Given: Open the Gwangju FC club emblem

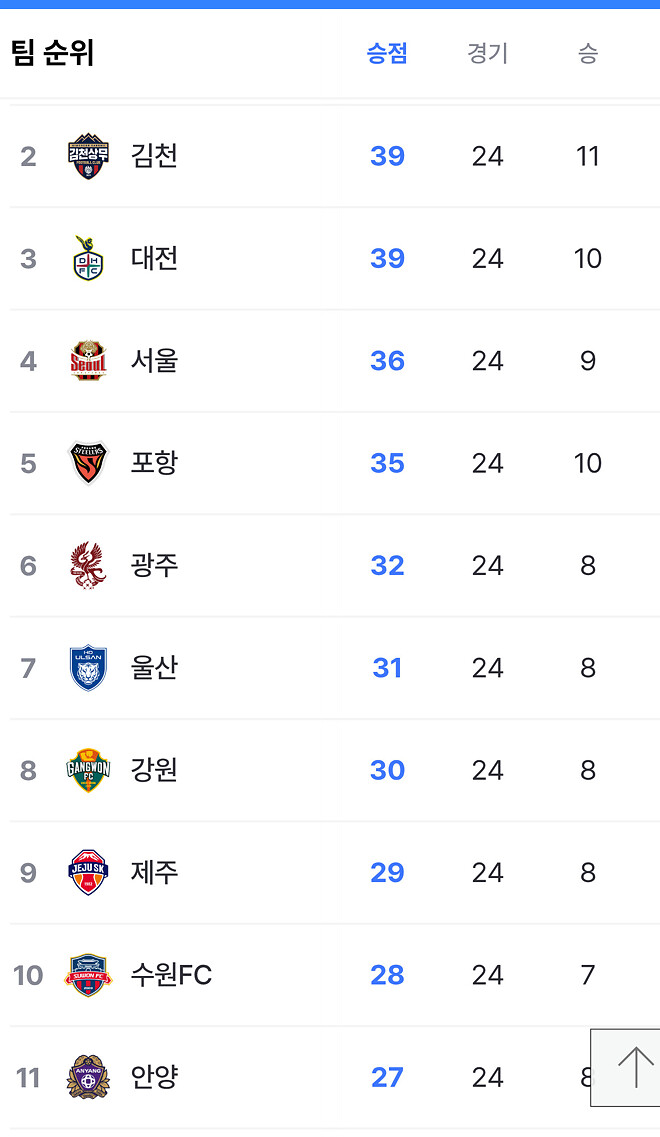Looking at the screenshot, I should 88,565.
